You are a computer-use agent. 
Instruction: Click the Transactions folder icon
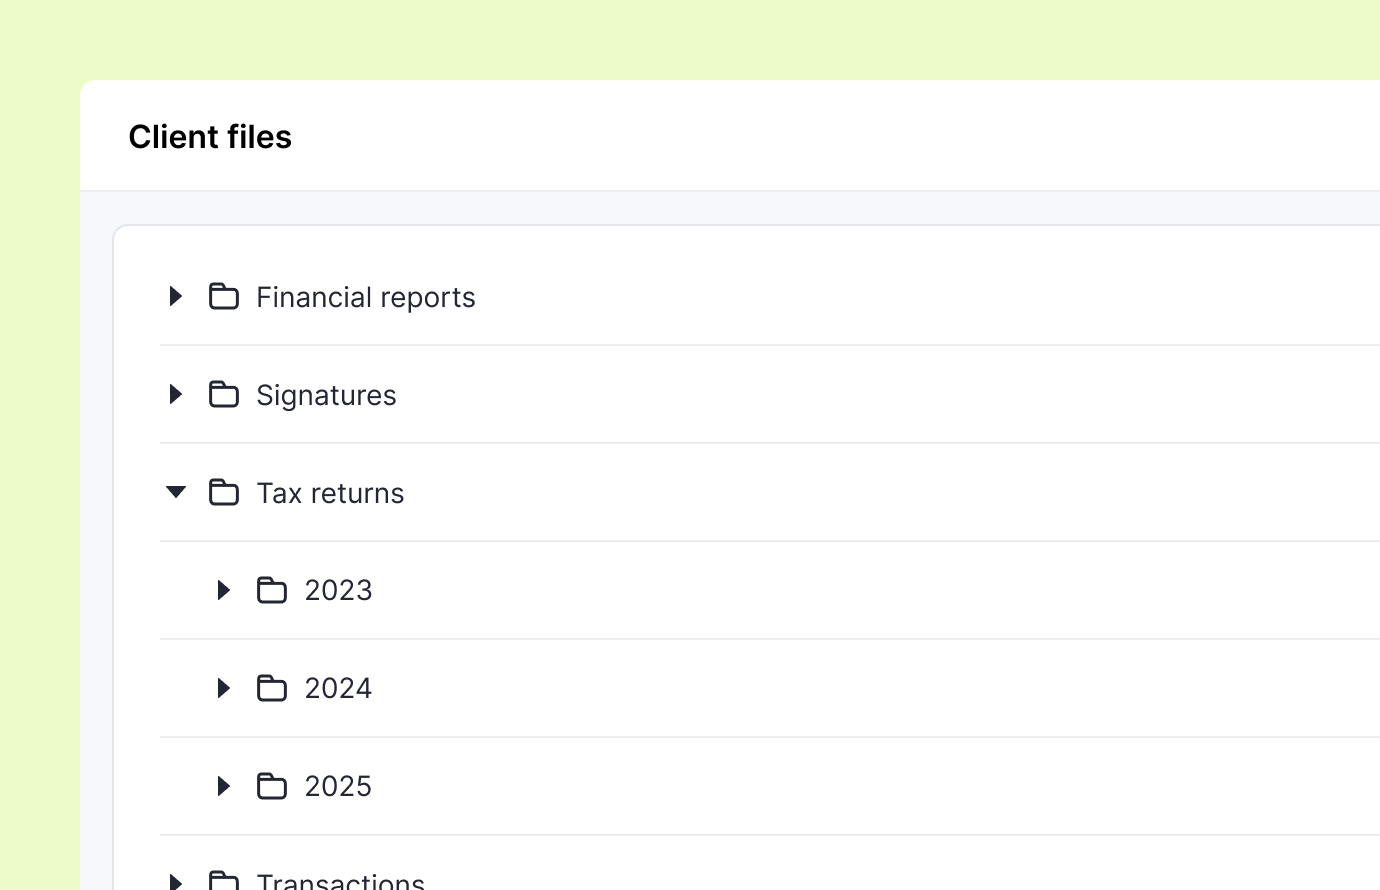(224, 881)
